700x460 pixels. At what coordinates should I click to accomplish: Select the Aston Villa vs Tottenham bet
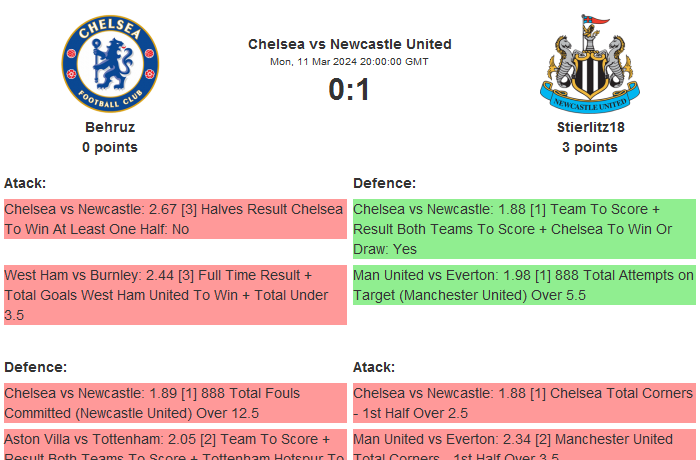pyautogui.click(x=175, y=445)
